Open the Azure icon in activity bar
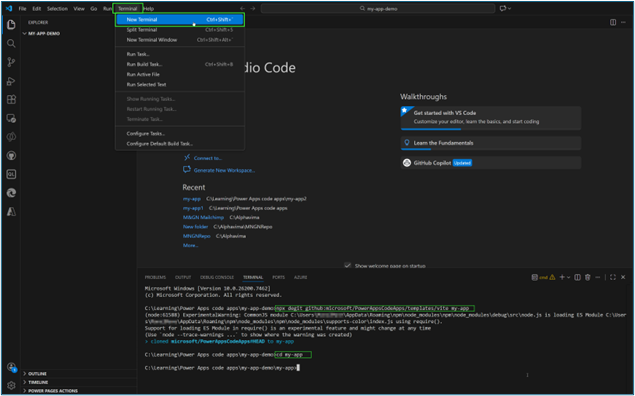The width and height of the screenshot is (635, 396). pos(11,211)
